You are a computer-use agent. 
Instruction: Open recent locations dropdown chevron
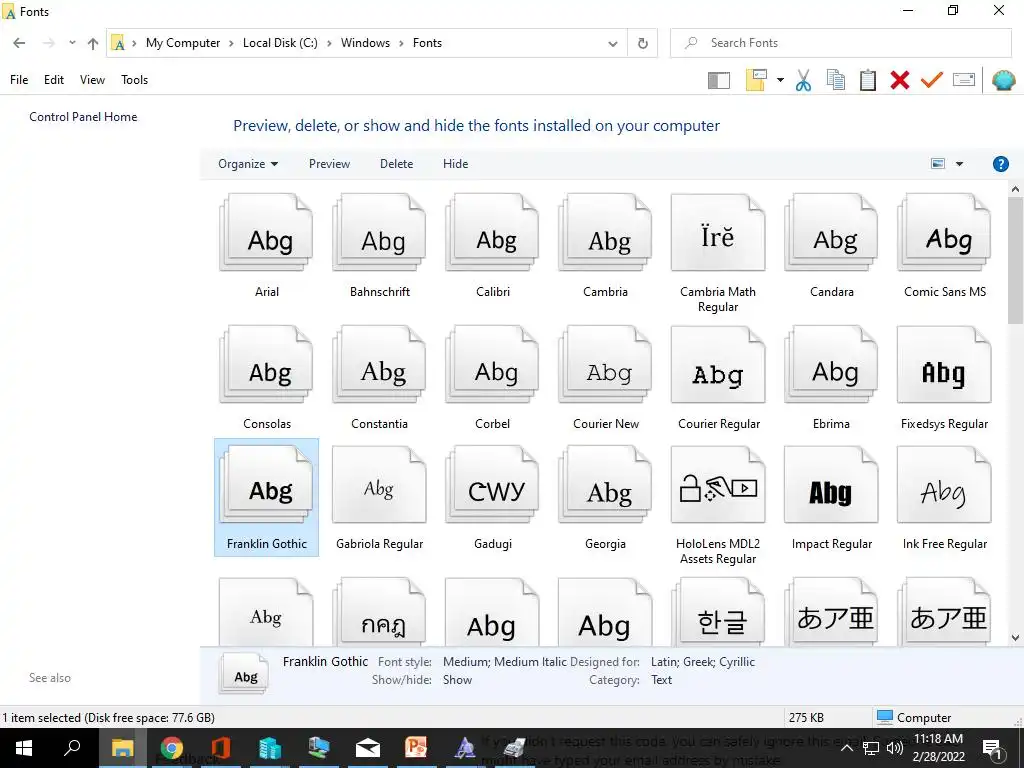pos(72,43)
